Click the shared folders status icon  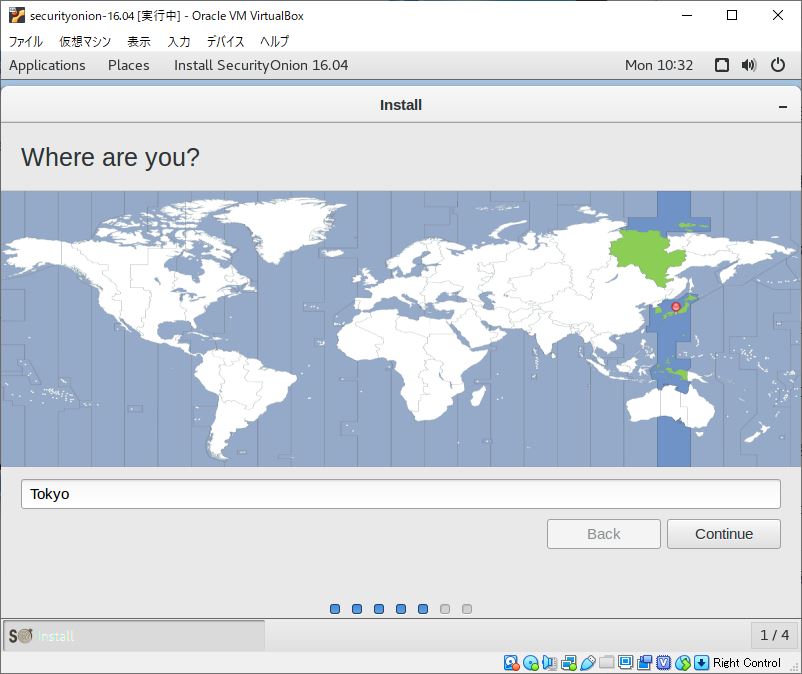tap(607, 663)
